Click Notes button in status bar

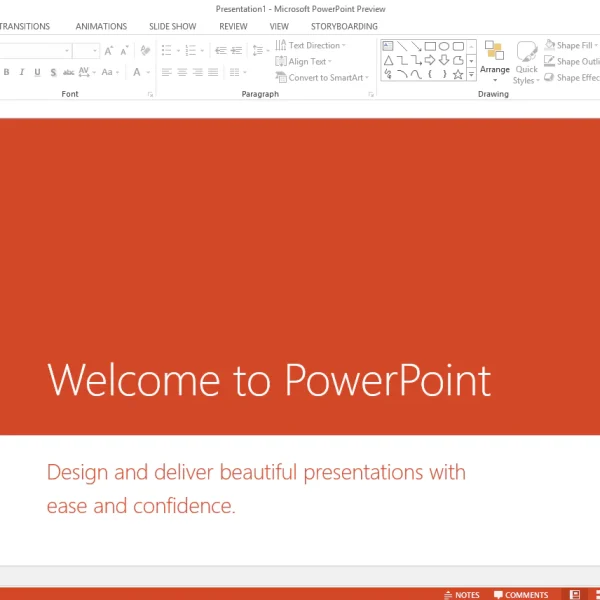pos(461,595)
